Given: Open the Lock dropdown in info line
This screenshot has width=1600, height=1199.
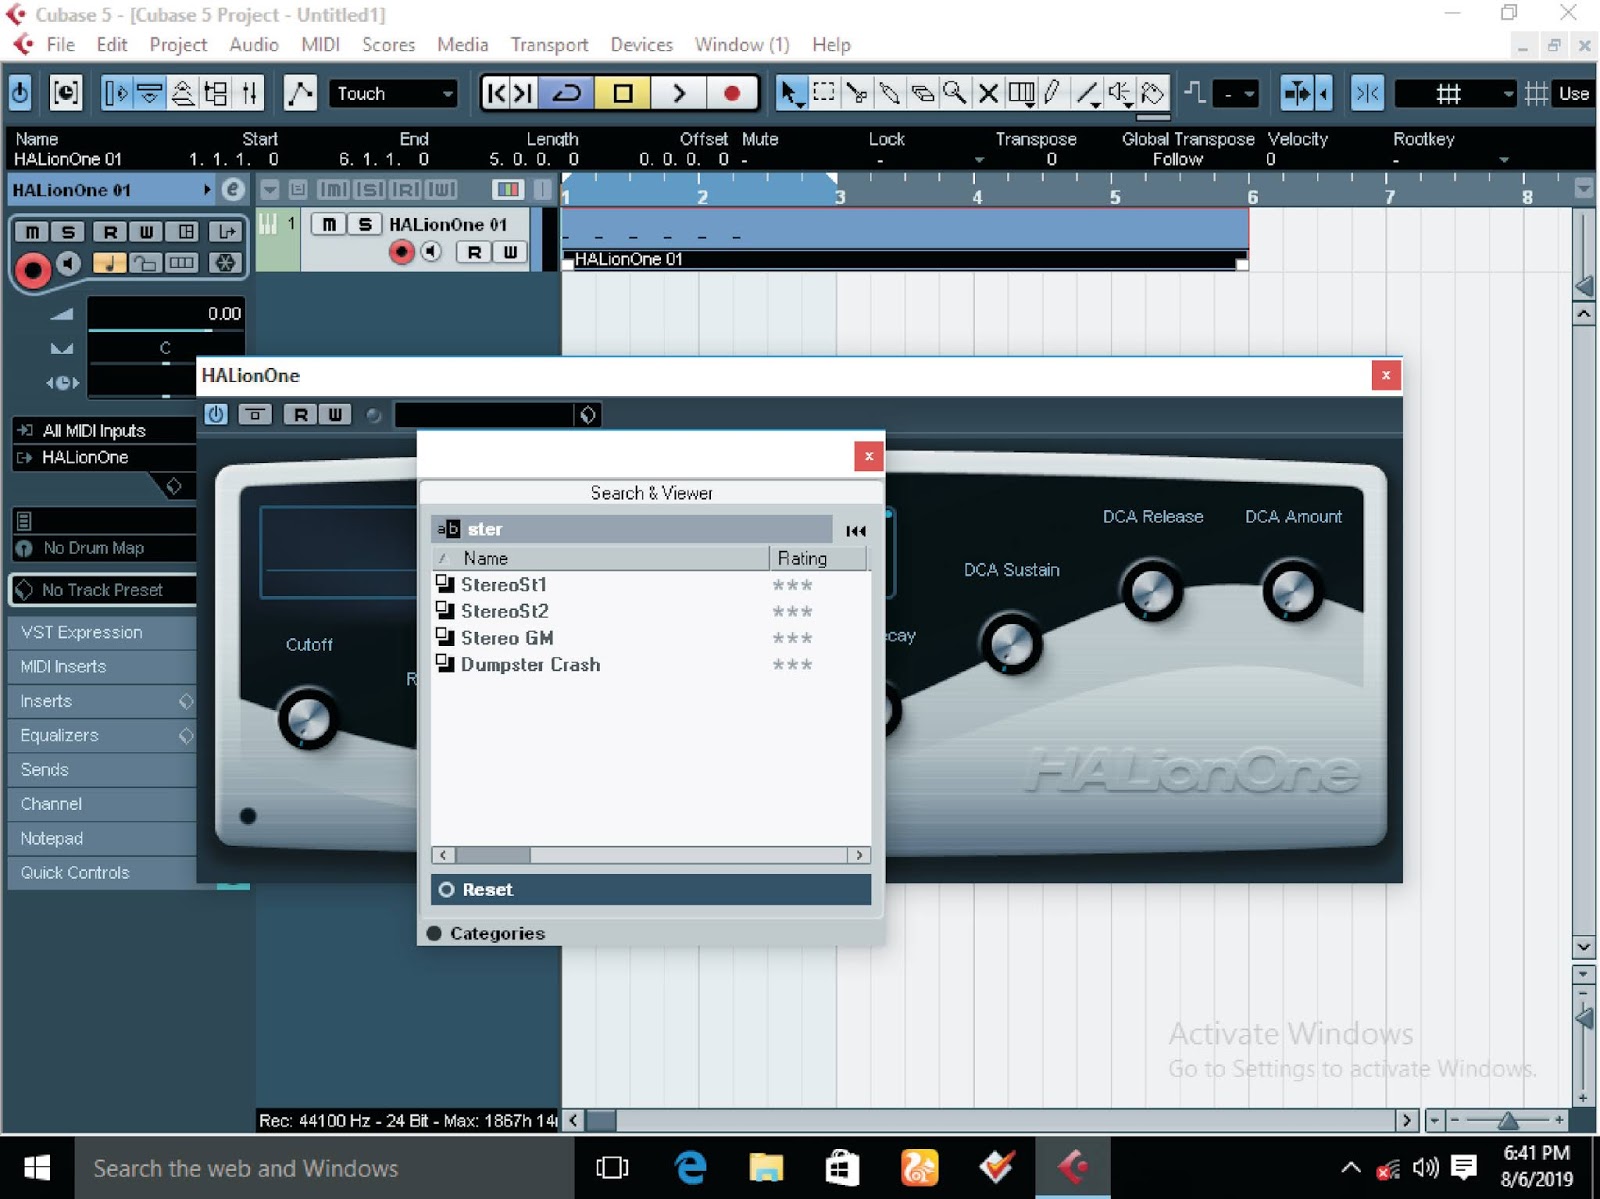Looking at the screenshot, I should [979, 160].
